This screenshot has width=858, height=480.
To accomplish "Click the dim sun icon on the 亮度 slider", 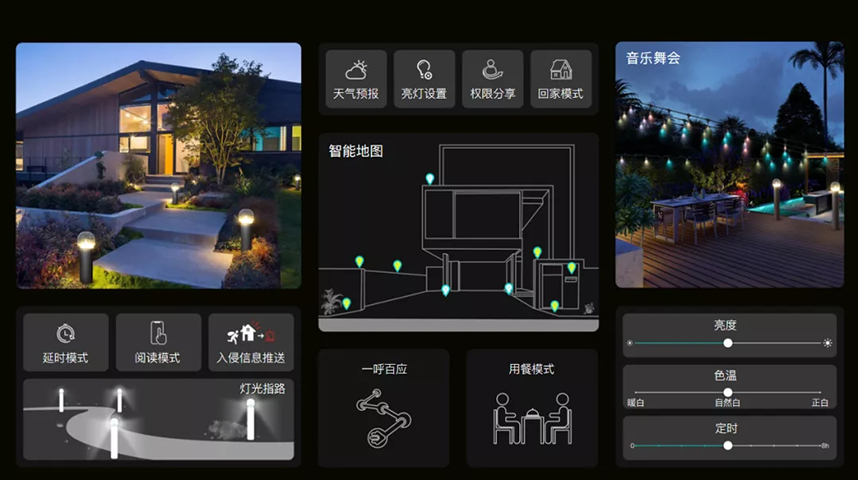I will 630,343.
